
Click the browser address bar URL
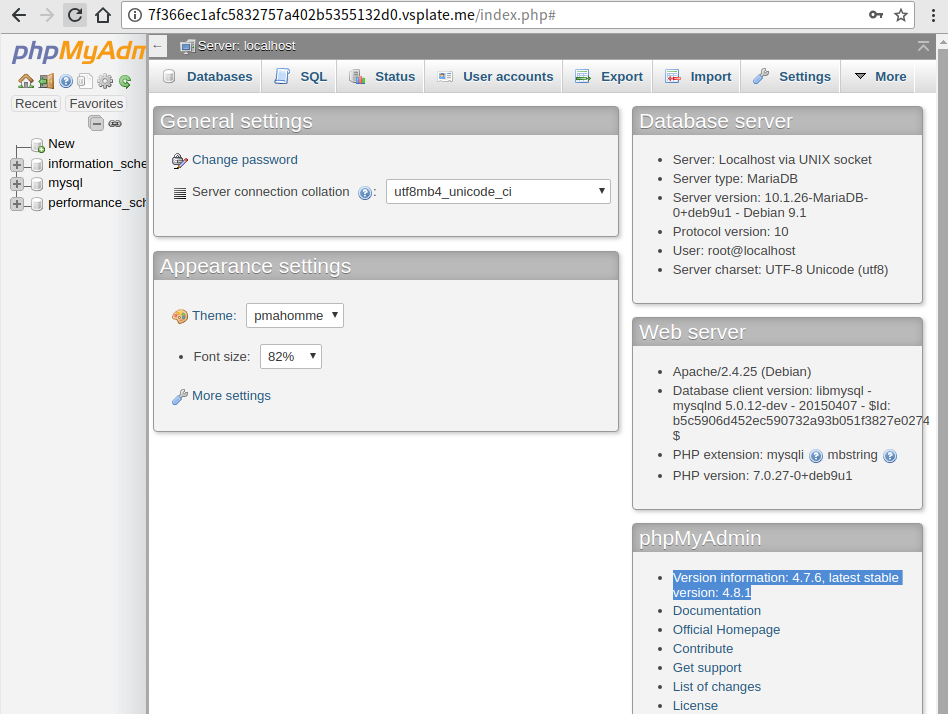click(x=352, y=15)
